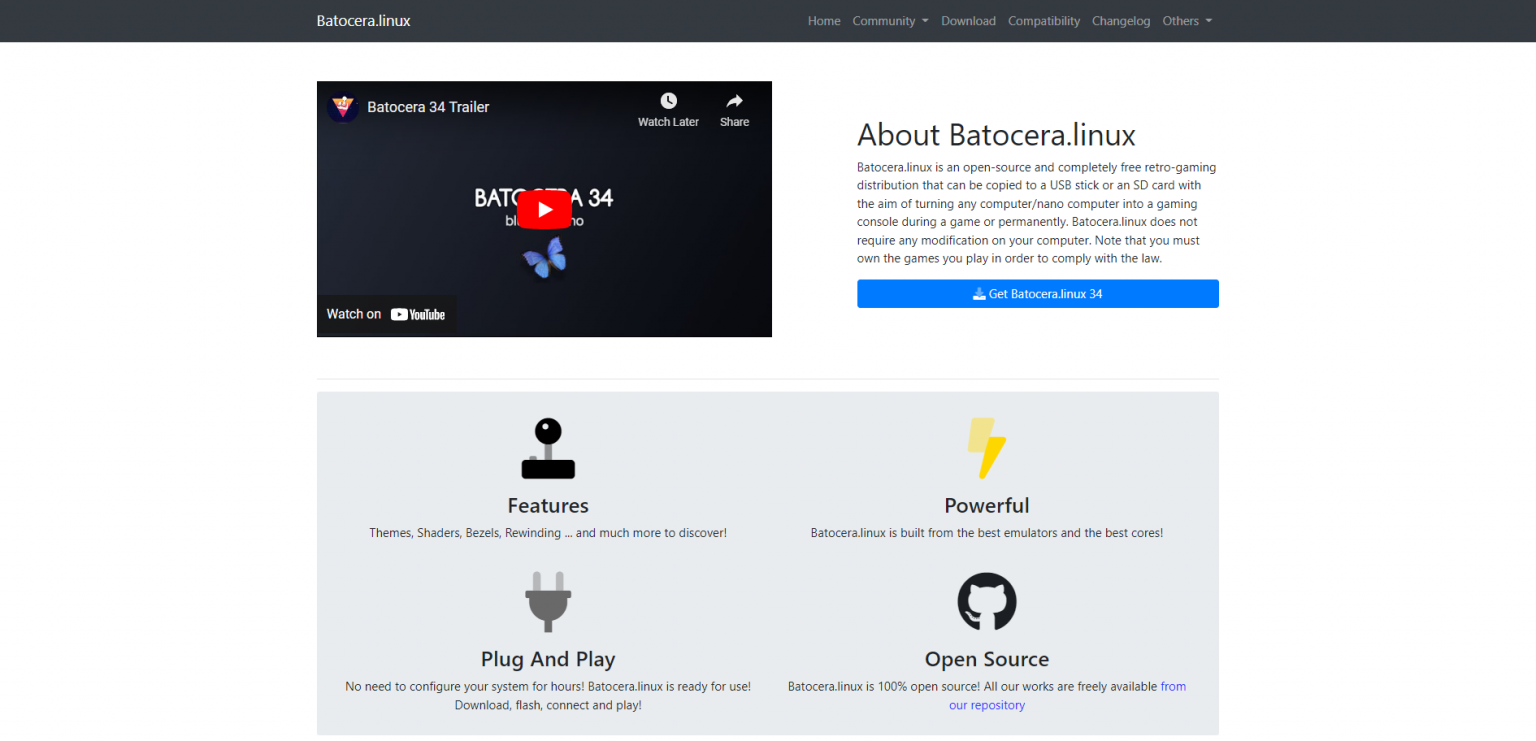1536x741 pixels.
Task: Open the Changelog page from the navbar
Action: coord(1120,20)
